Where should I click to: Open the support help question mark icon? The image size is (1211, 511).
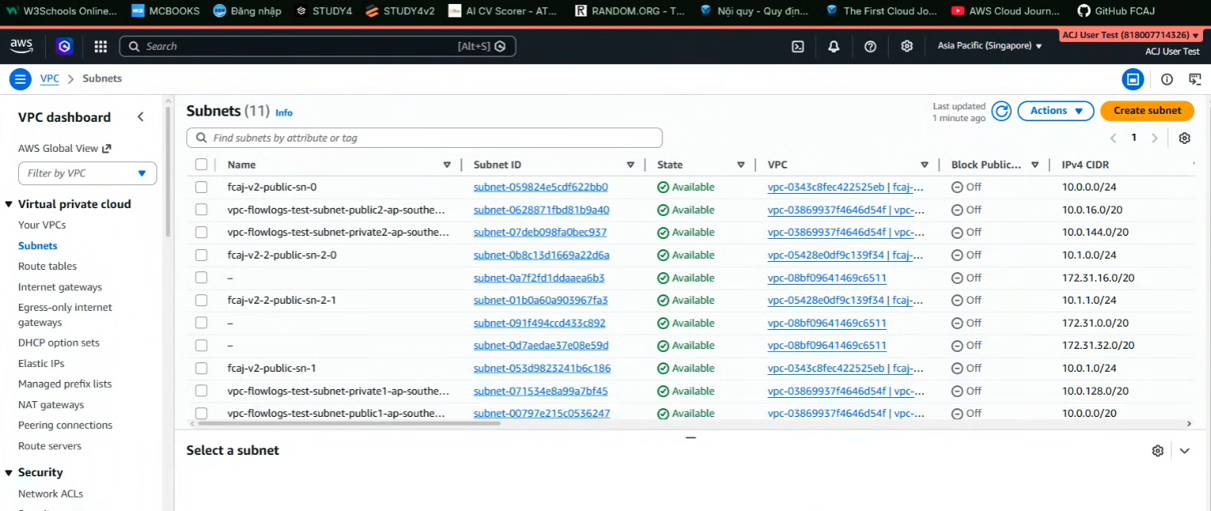point(870,46)
